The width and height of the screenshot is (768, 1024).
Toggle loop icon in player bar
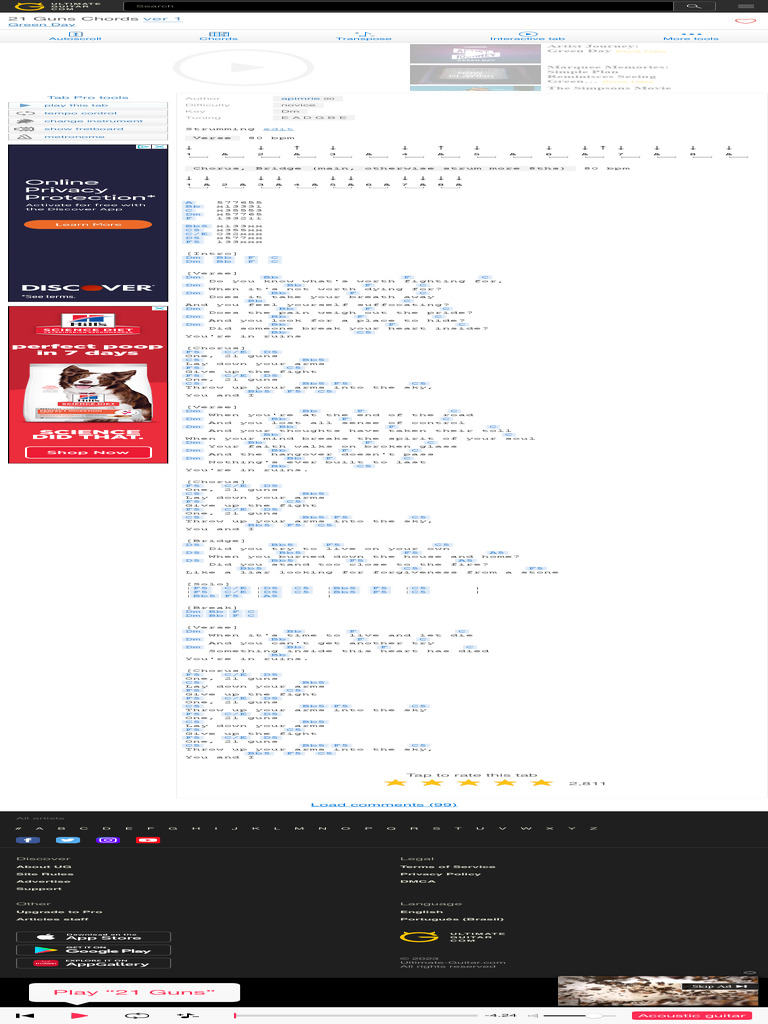coord(136,1016)
